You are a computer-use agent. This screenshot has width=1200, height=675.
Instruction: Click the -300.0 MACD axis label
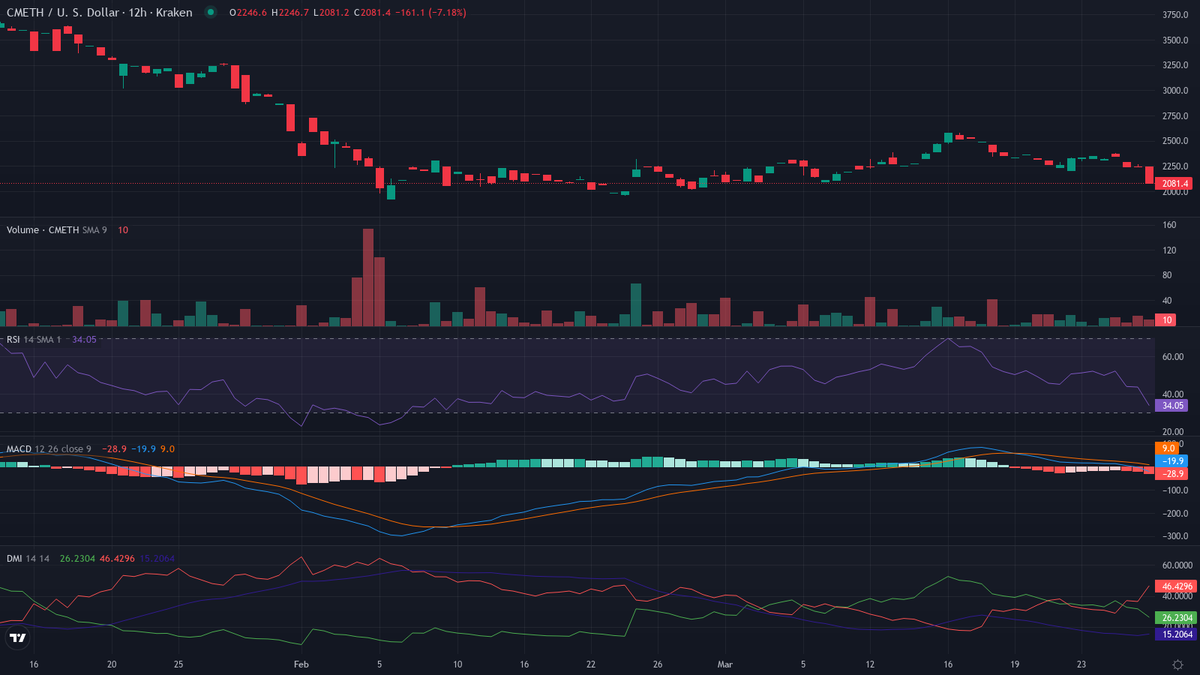pyautogui.click(x=1175, y=536)
